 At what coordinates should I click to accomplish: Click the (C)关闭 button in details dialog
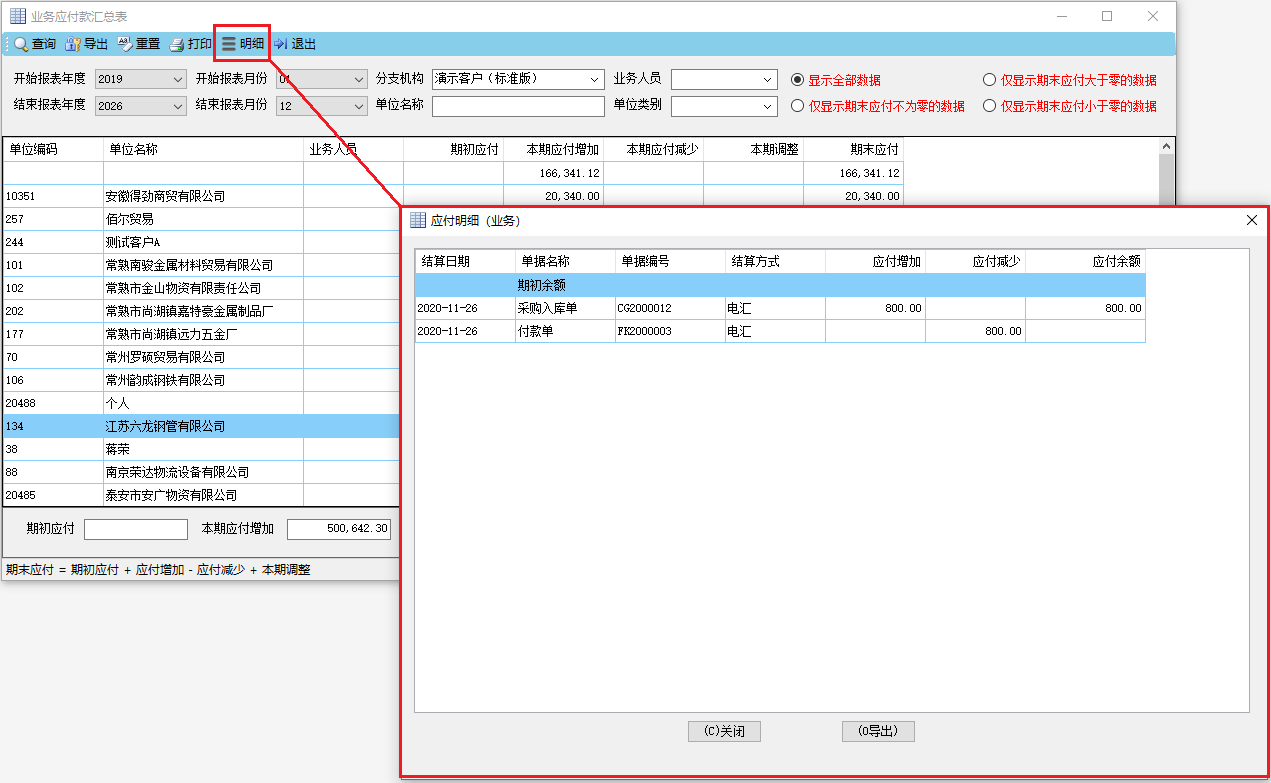click(724, 731)
